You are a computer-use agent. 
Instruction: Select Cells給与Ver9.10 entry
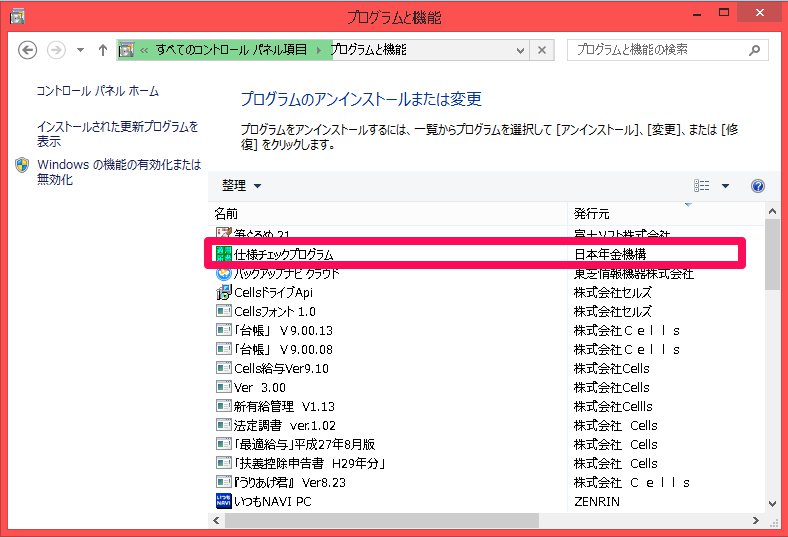coord(281,369)
